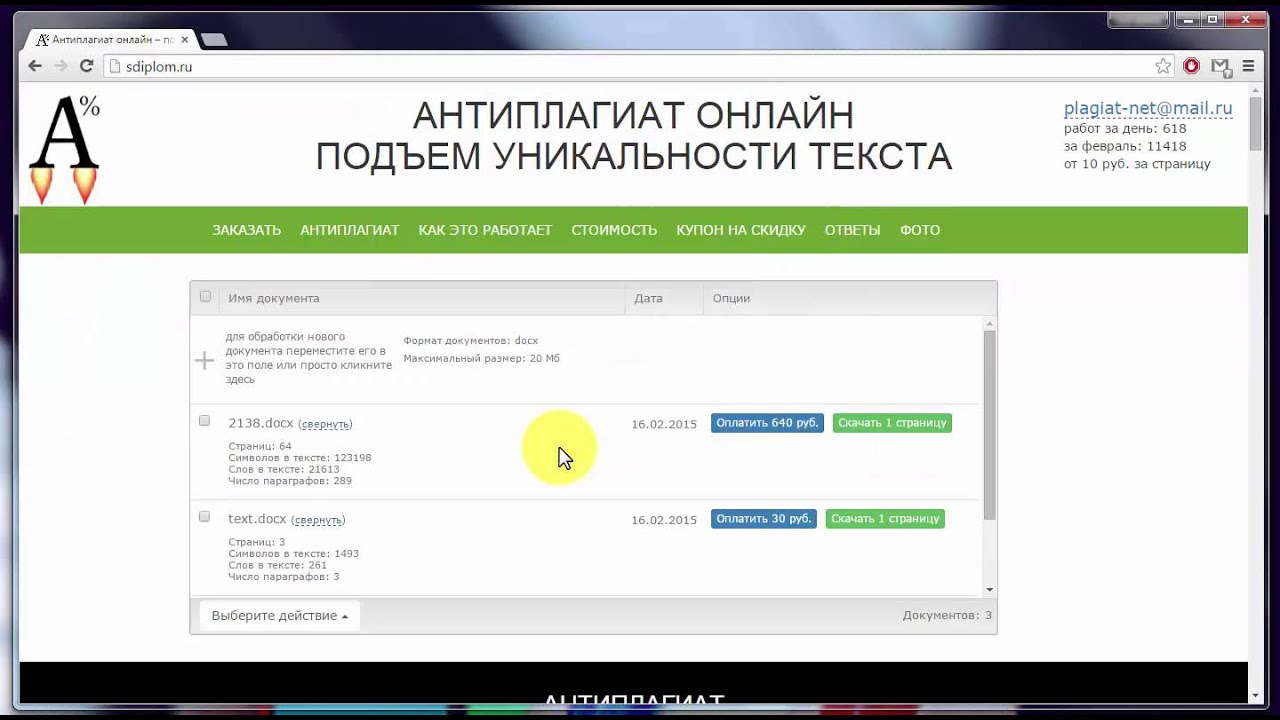The height and width of the screenshot is (720, 1280).
Task: Open КУПОН НА СКИДКУ menu item
Action: [741, 230]
